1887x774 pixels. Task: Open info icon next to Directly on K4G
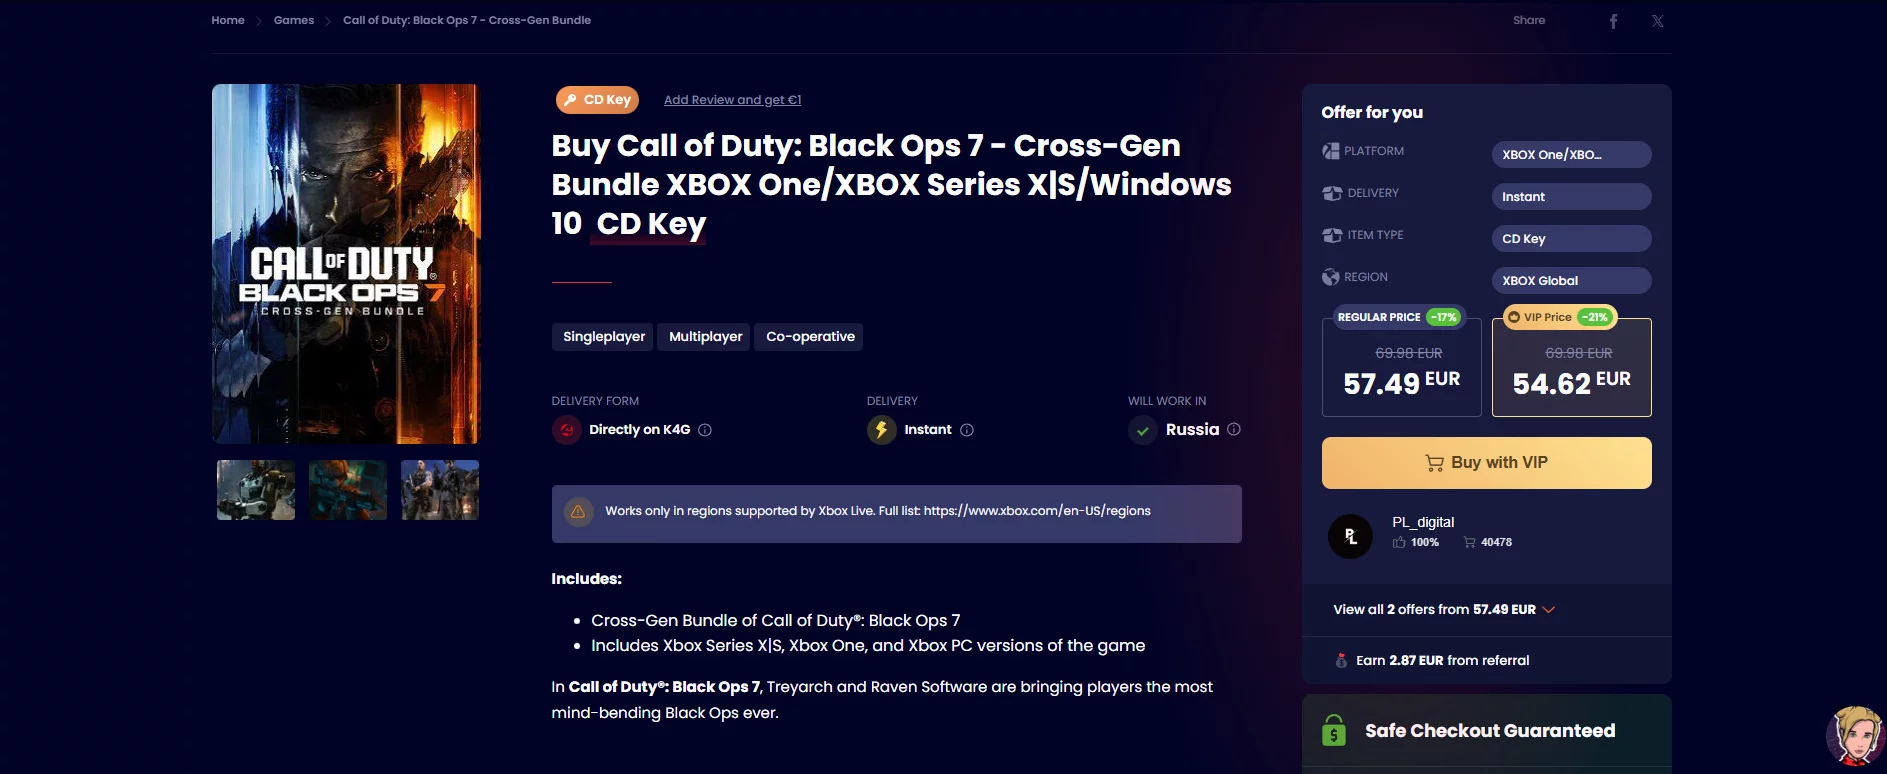705,430
